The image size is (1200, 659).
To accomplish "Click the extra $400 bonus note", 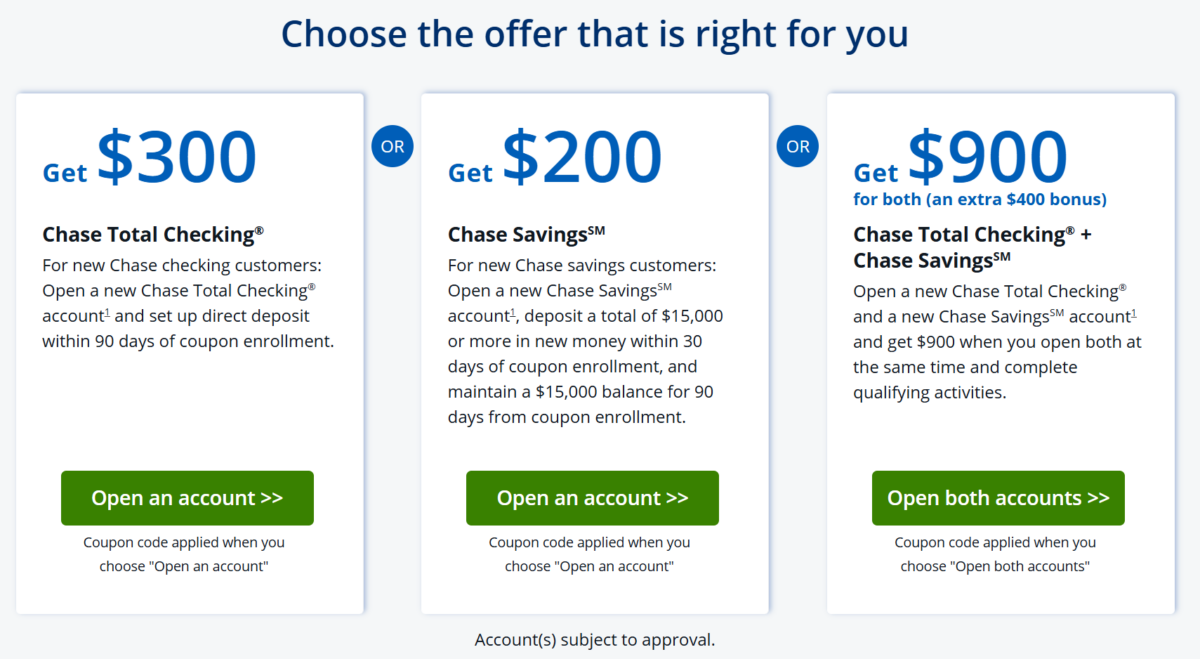I will click(x=979, y=199).
